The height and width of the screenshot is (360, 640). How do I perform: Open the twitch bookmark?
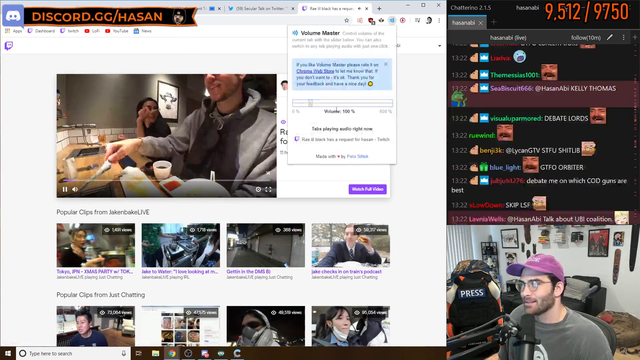(x=69, y=31)
